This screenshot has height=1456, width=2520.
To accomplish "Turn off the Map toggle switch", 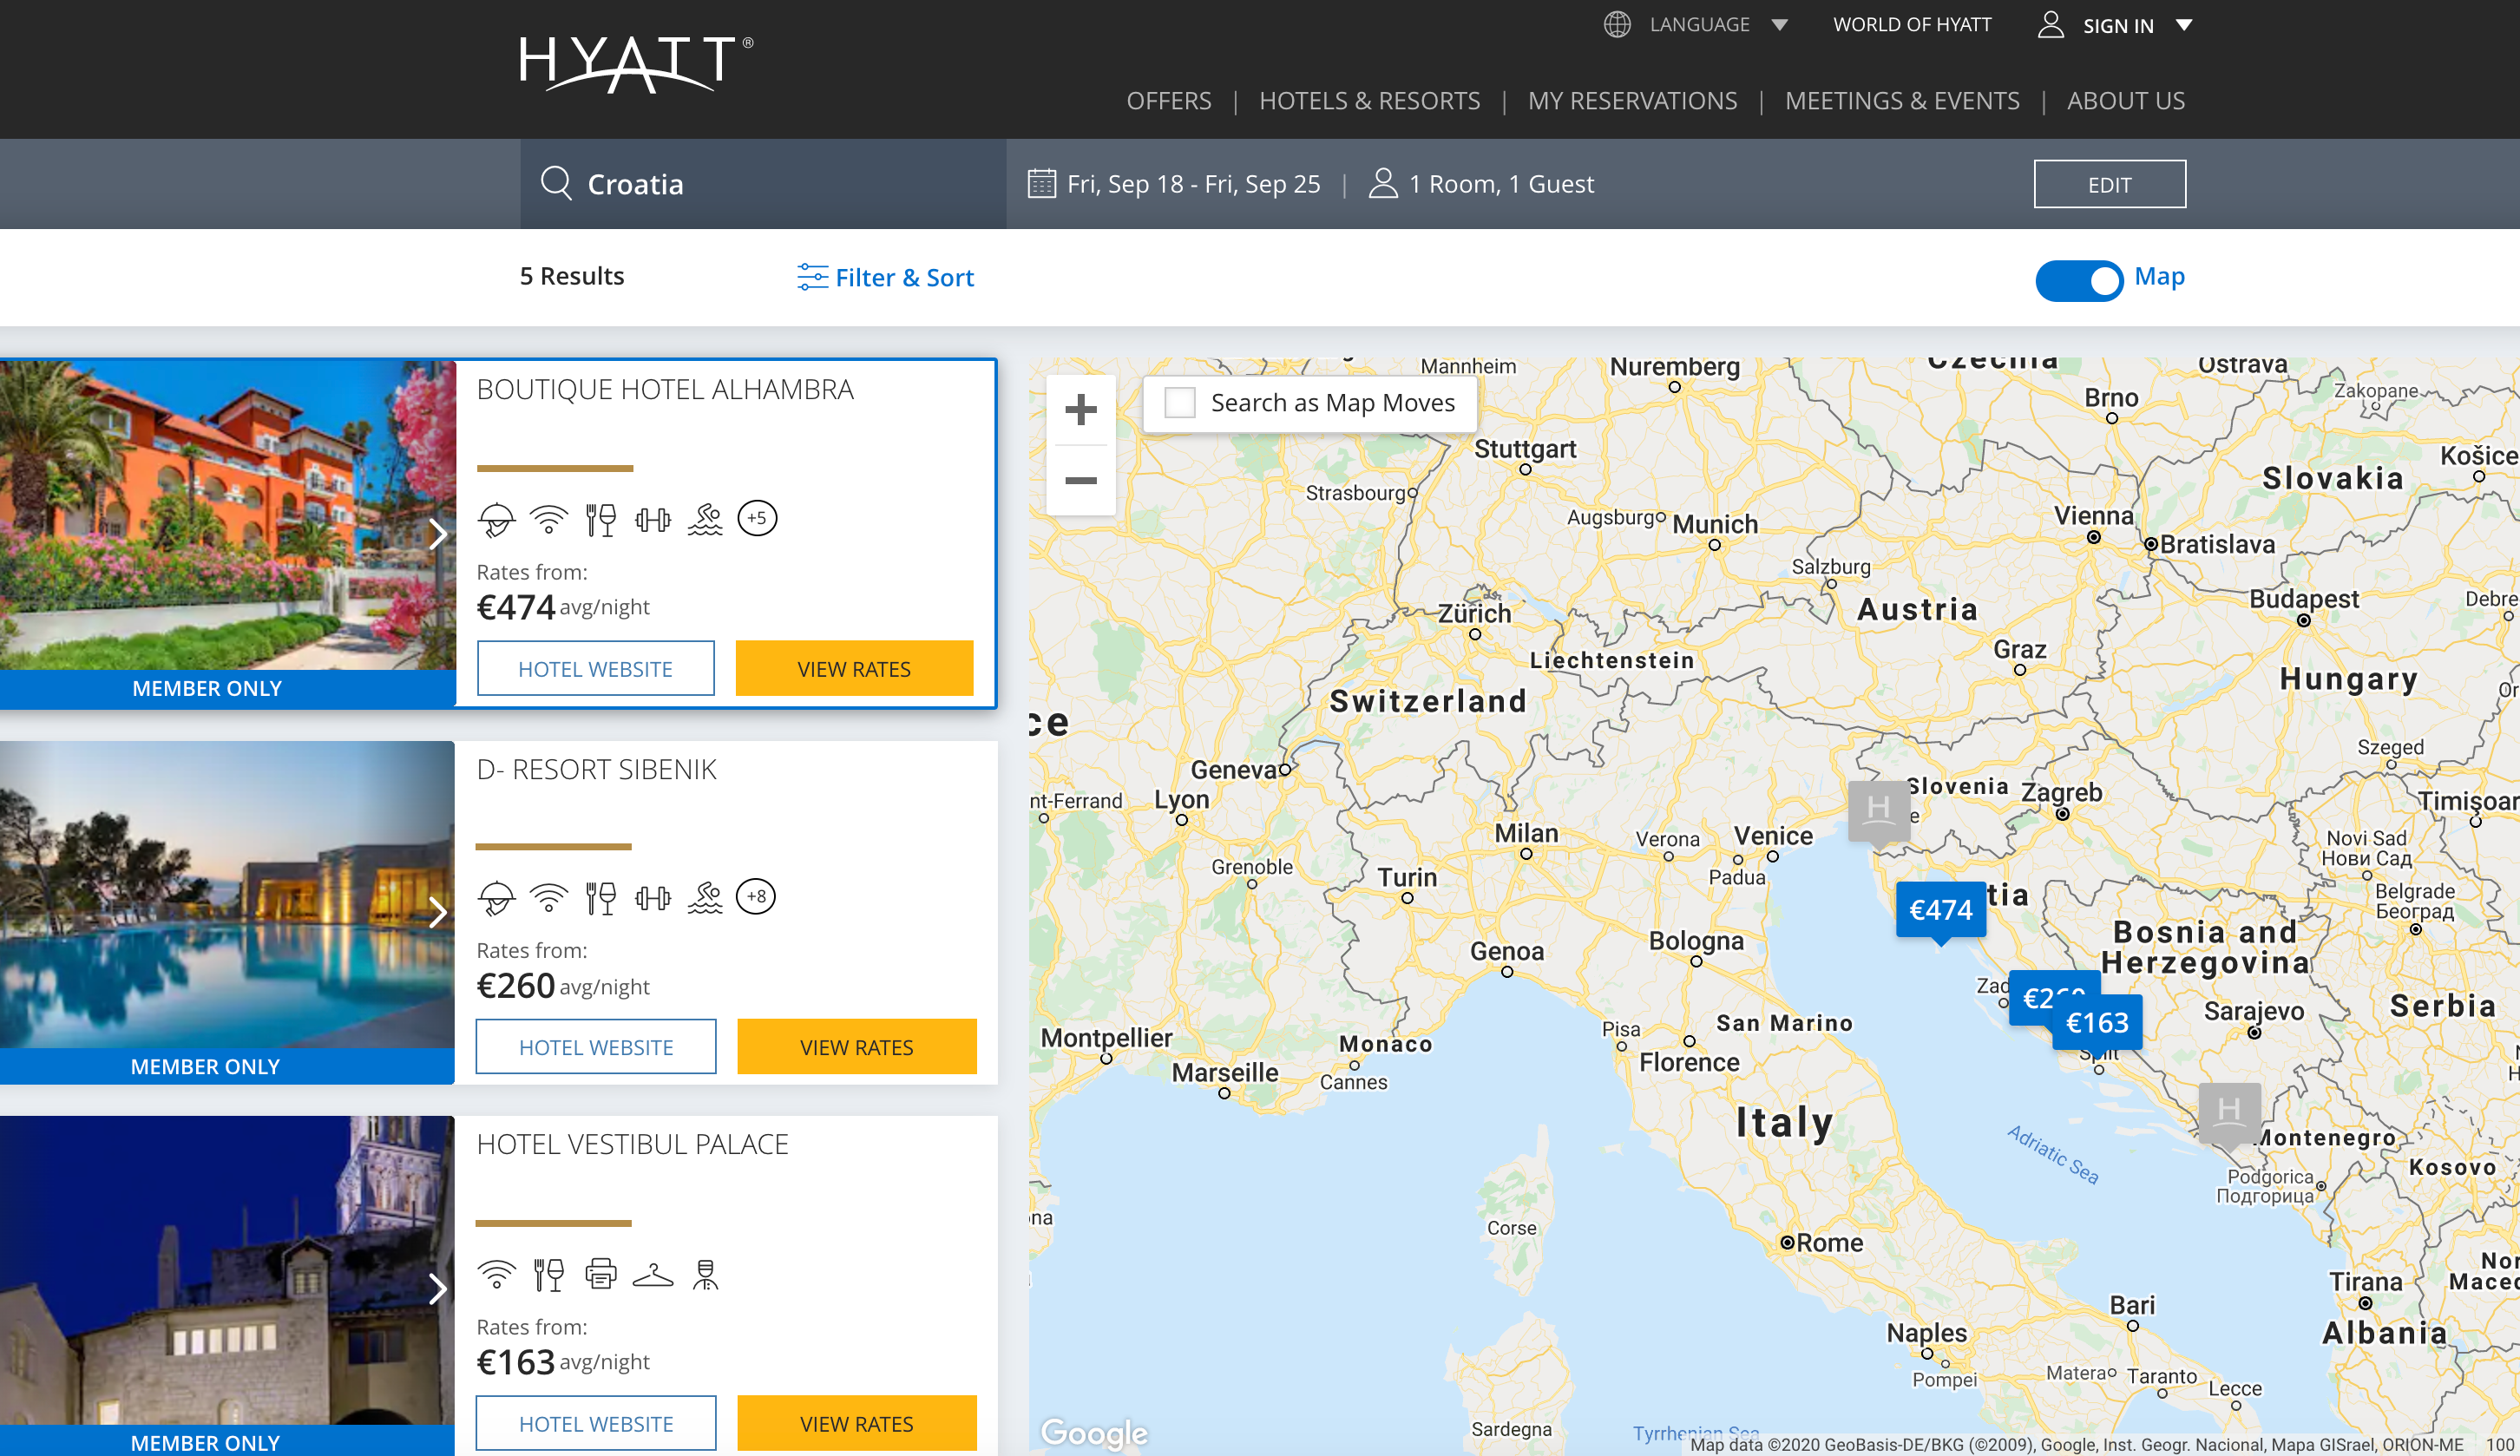I will [x=2079, y=280].
